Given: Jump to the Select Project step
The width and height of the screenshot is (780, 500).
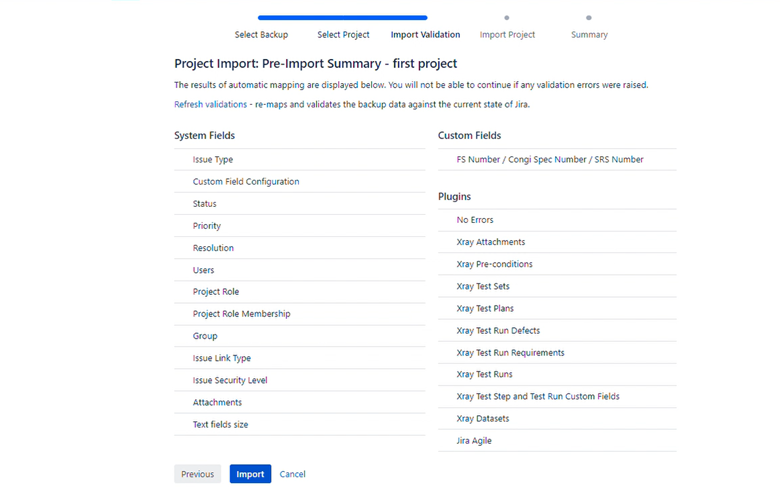Looking at the screenshot, I should (343, 34).
